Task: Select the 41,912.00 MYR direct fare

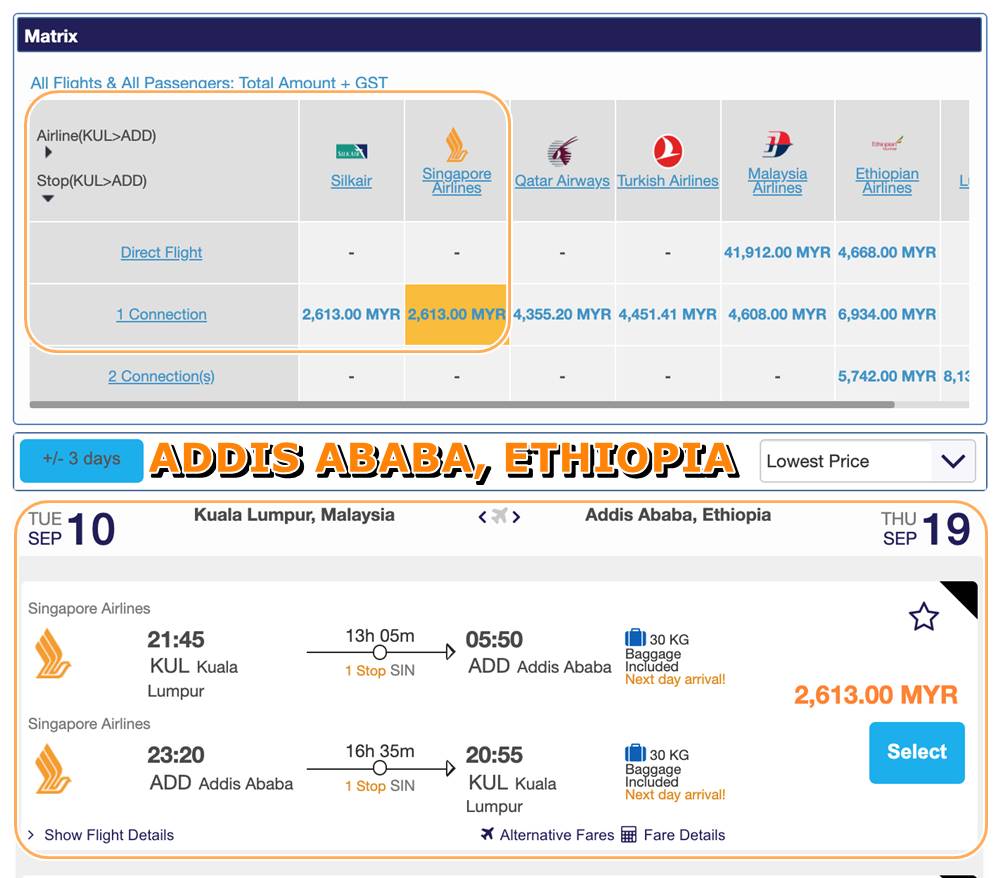Action: tap(777, 252)
